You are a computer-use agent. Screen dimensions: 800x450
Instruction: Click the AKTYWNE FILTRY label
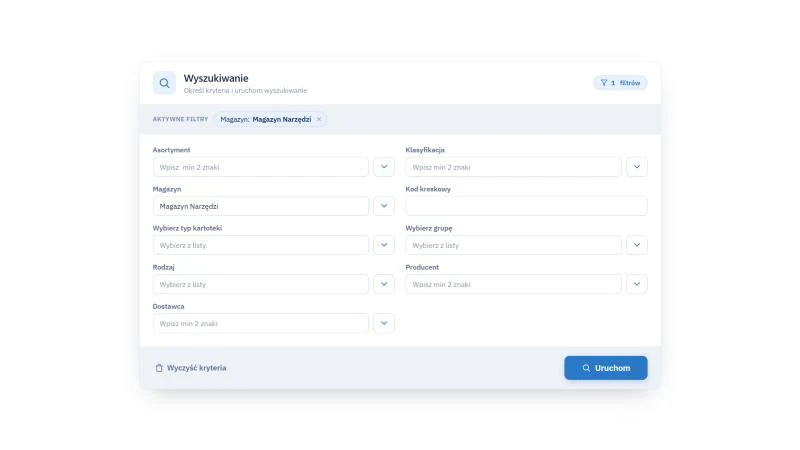[180, 119]
